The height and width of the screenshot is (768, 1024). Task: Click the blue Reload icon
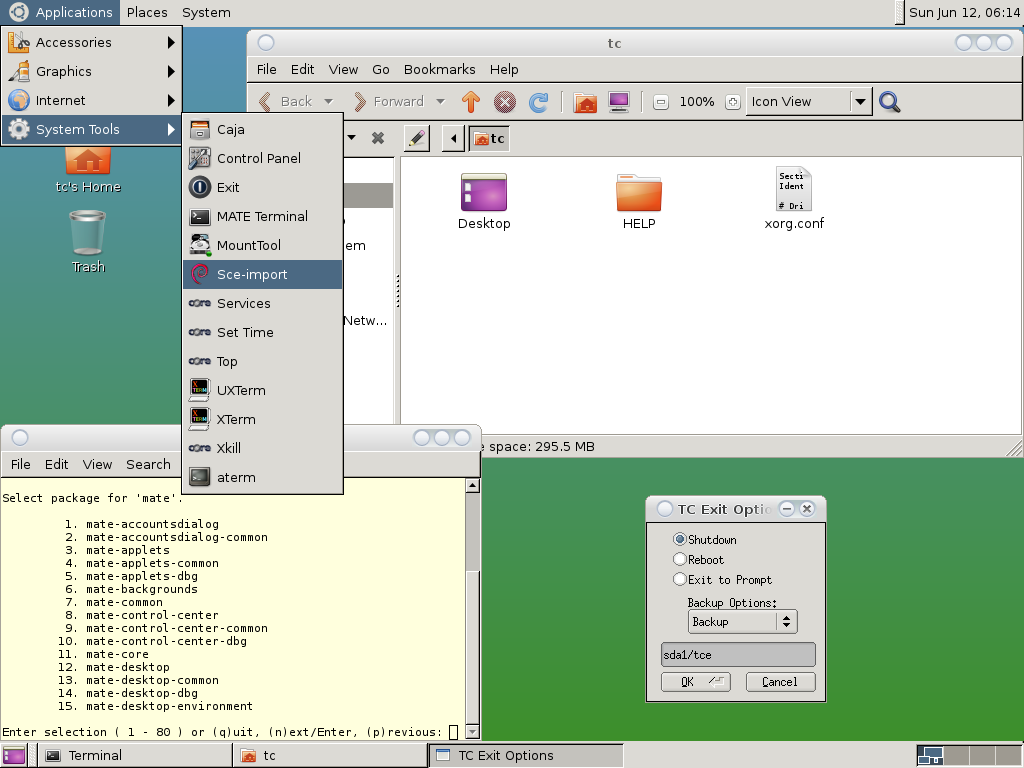pos(538,102)
